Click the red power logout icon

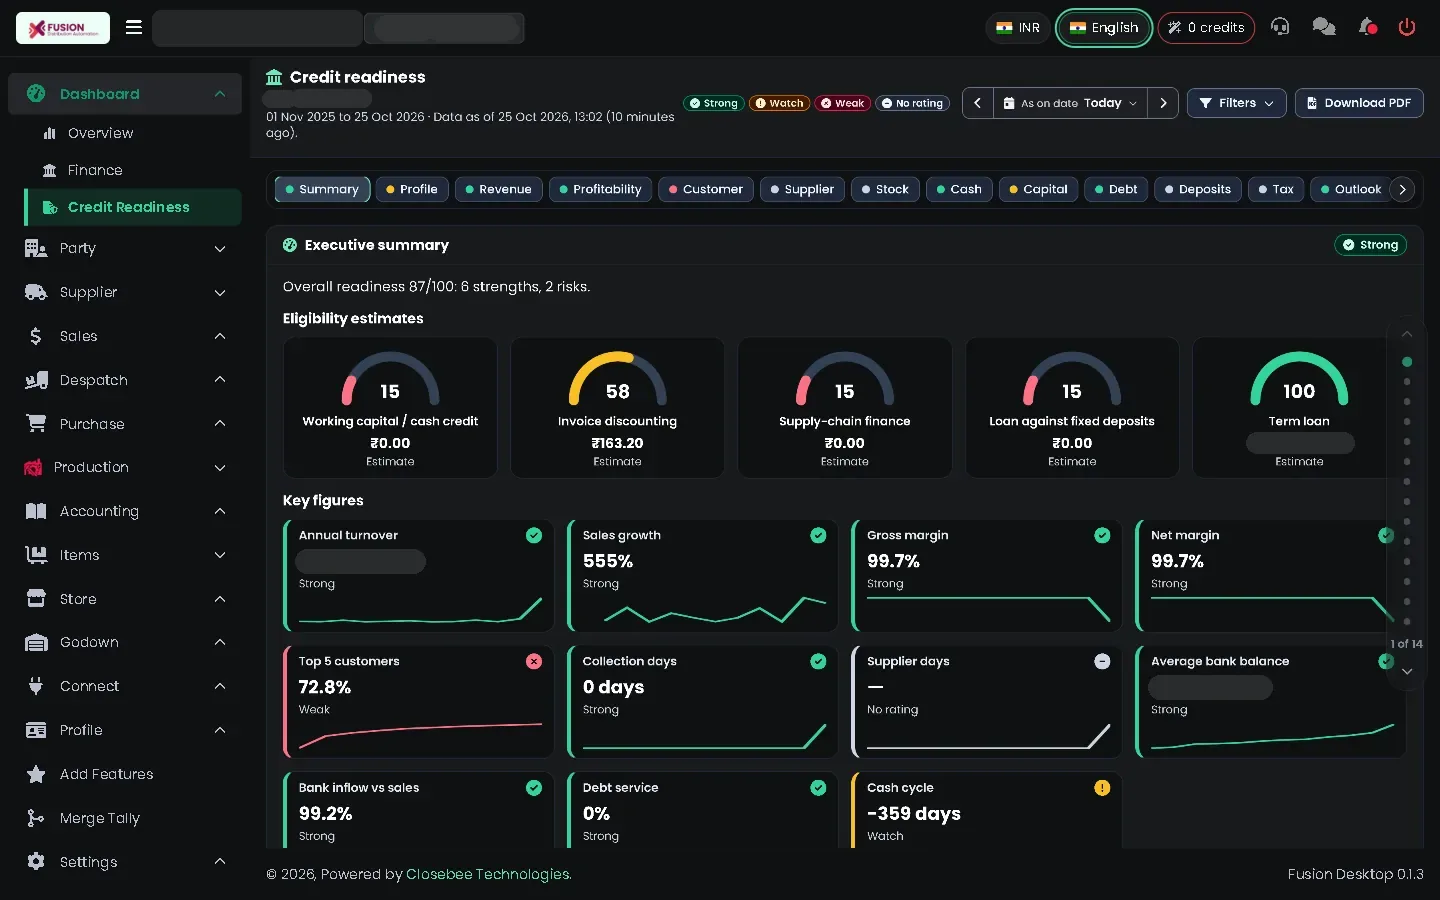coord(1407,27)
